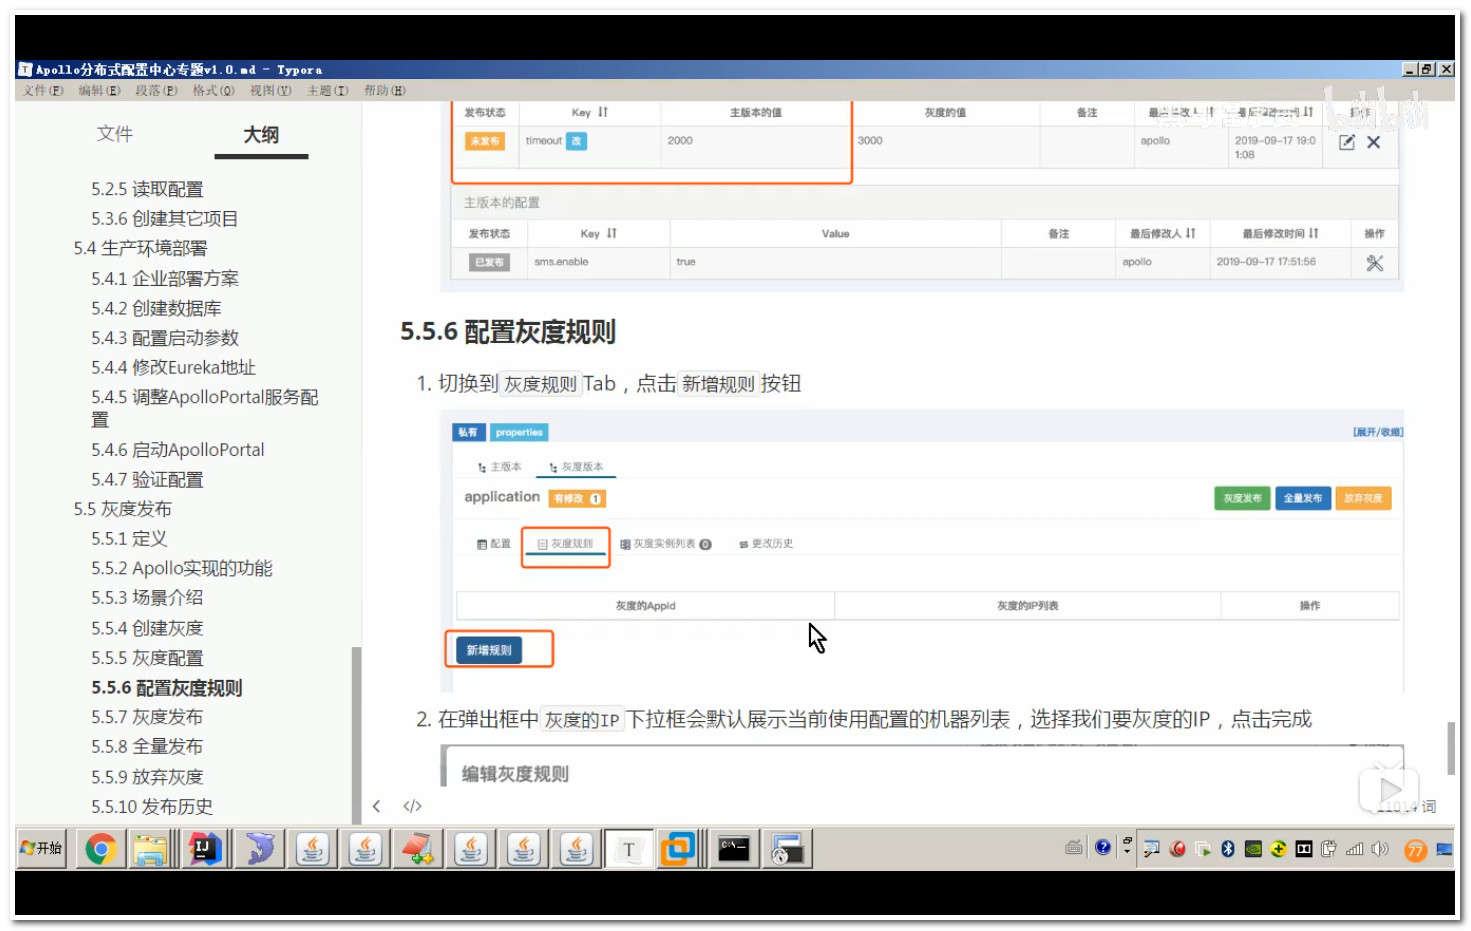Open File Explorer from the taskbar
Viewport: 1471px width, 931px height.
point(151,849)
